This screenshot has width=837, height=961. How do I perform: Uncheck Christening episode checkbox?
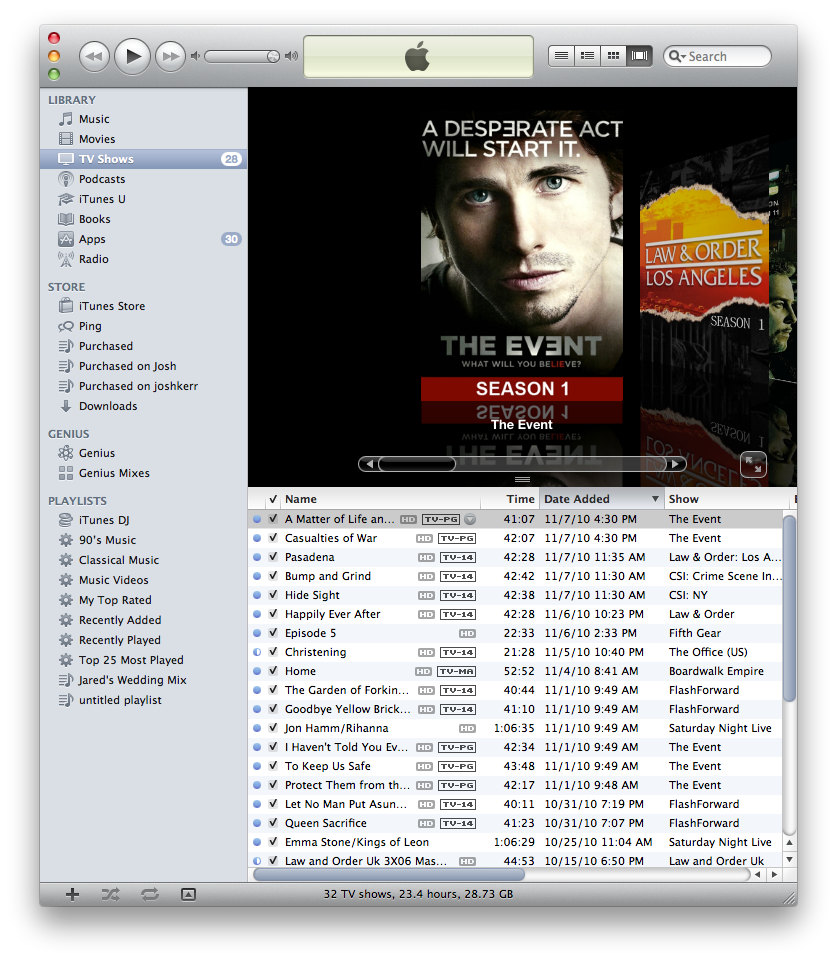273,652
